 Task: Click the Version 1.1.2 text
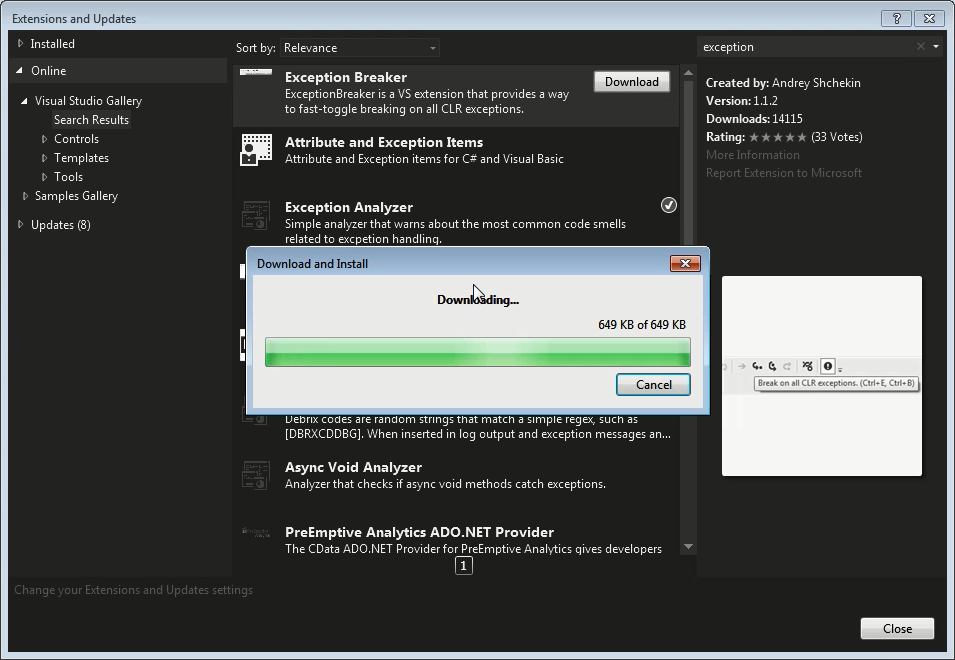coord(742,101)
